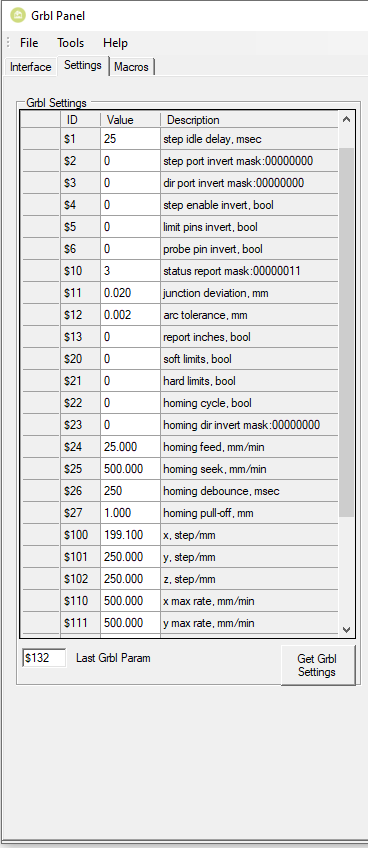Select the value 25 for $1
This screenshot has width=369, height=848.
click(130, 139)
